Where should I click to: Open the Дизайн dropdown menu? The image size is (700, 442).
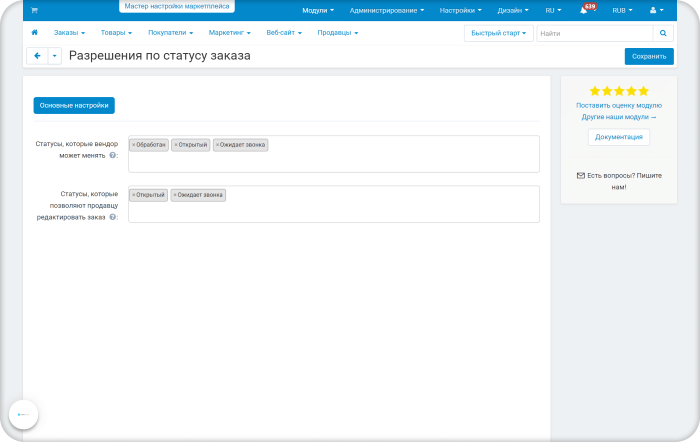513,10
